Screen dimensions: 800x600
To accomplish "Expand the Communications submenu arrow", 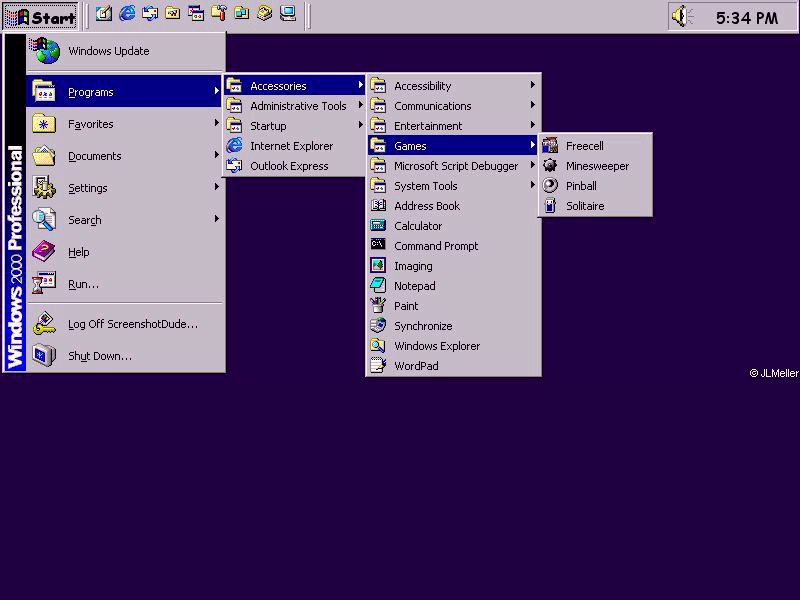I will 532,105.
